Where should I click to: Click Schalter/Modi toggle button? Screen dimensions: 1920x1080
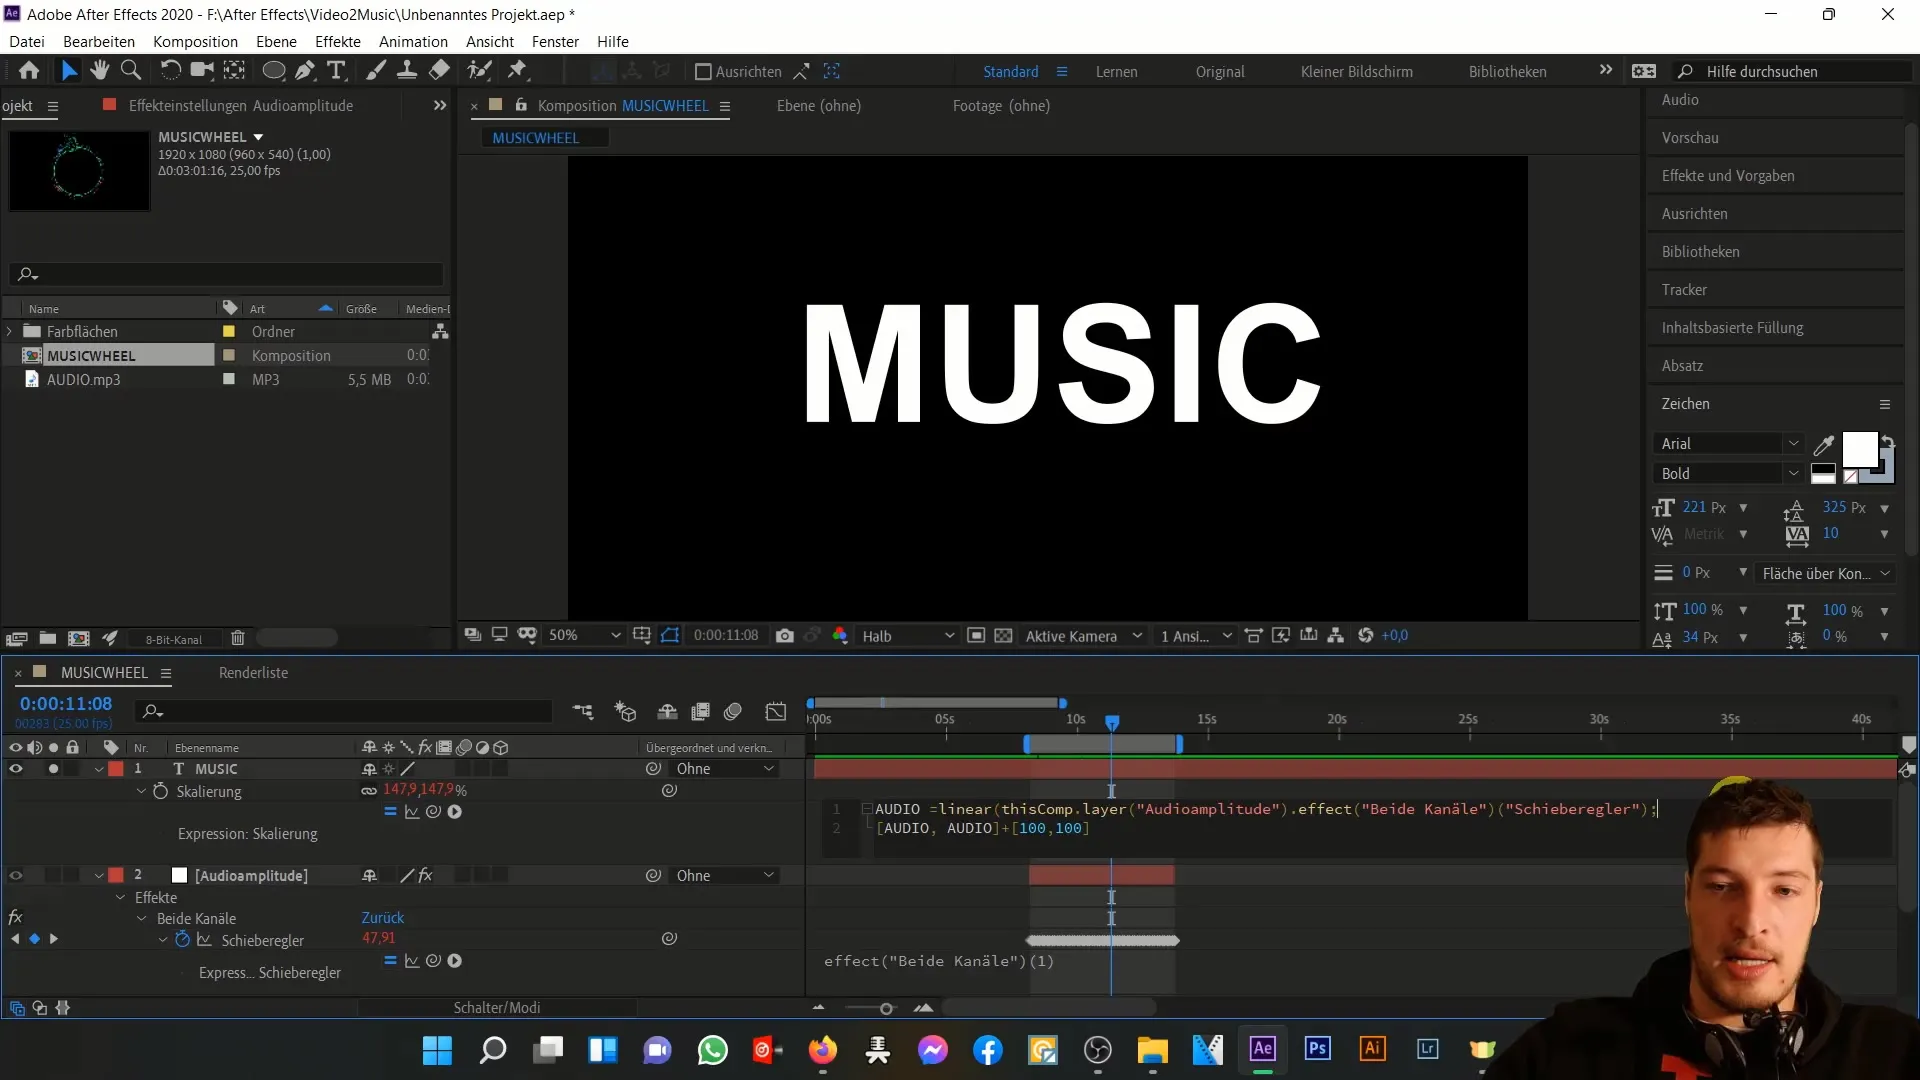[497, 1008]
